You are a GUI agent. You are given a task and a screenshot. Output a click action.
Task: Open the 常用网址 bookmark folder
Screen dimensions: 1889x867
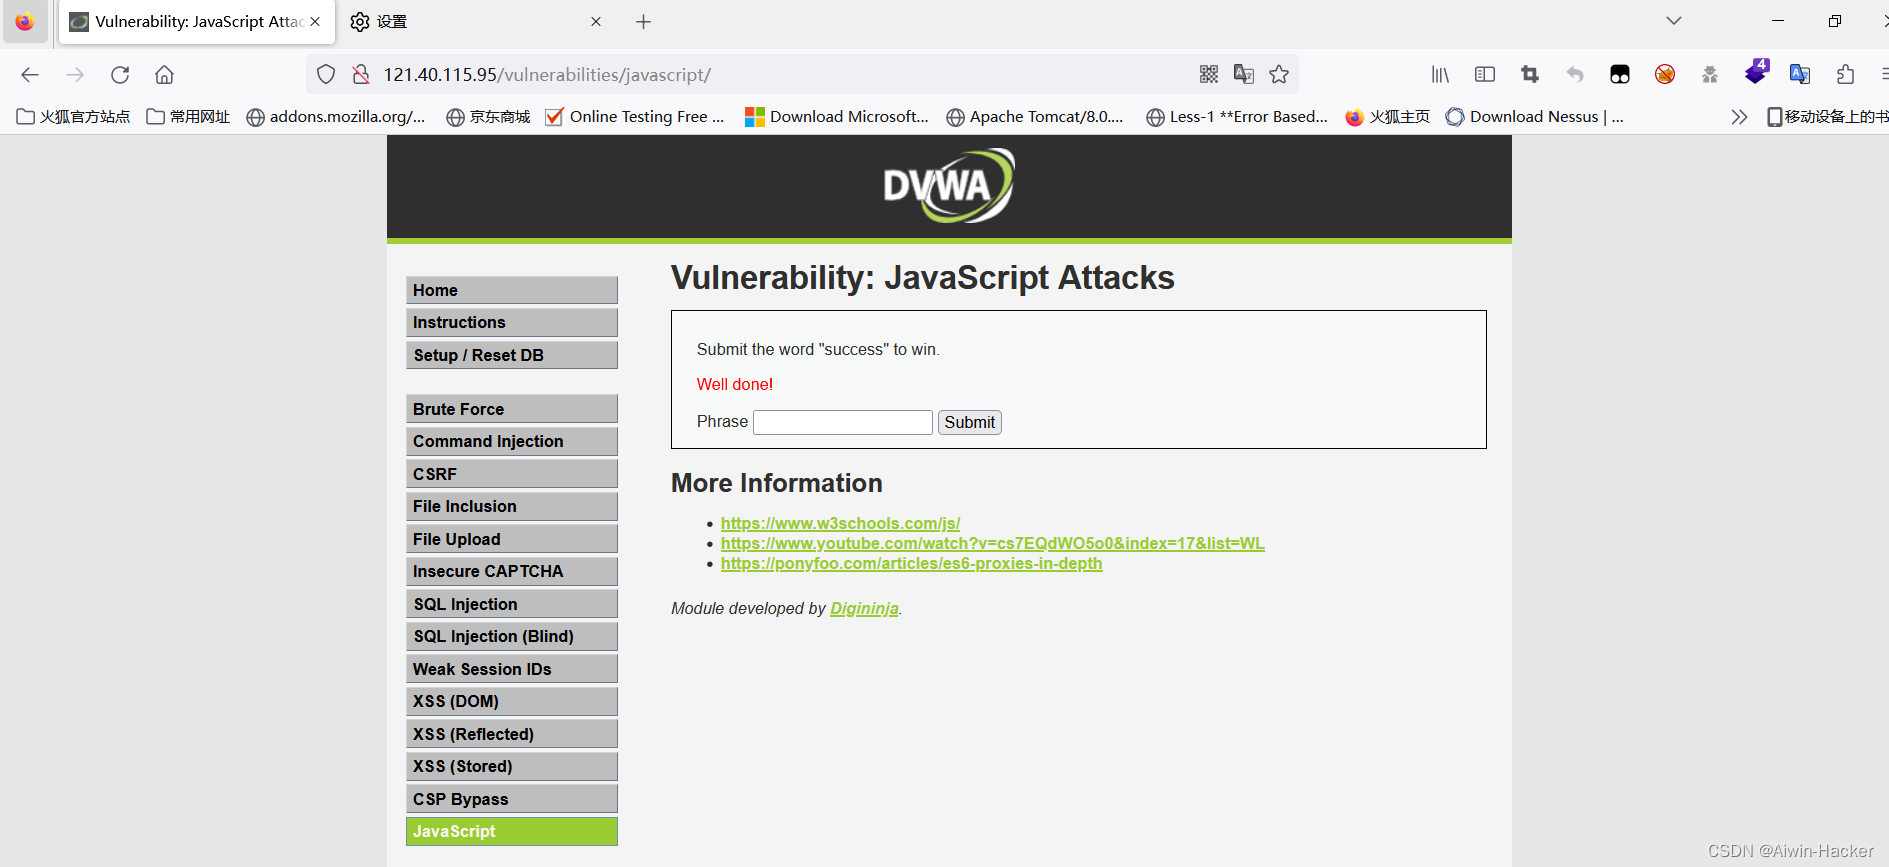(188, 117)
